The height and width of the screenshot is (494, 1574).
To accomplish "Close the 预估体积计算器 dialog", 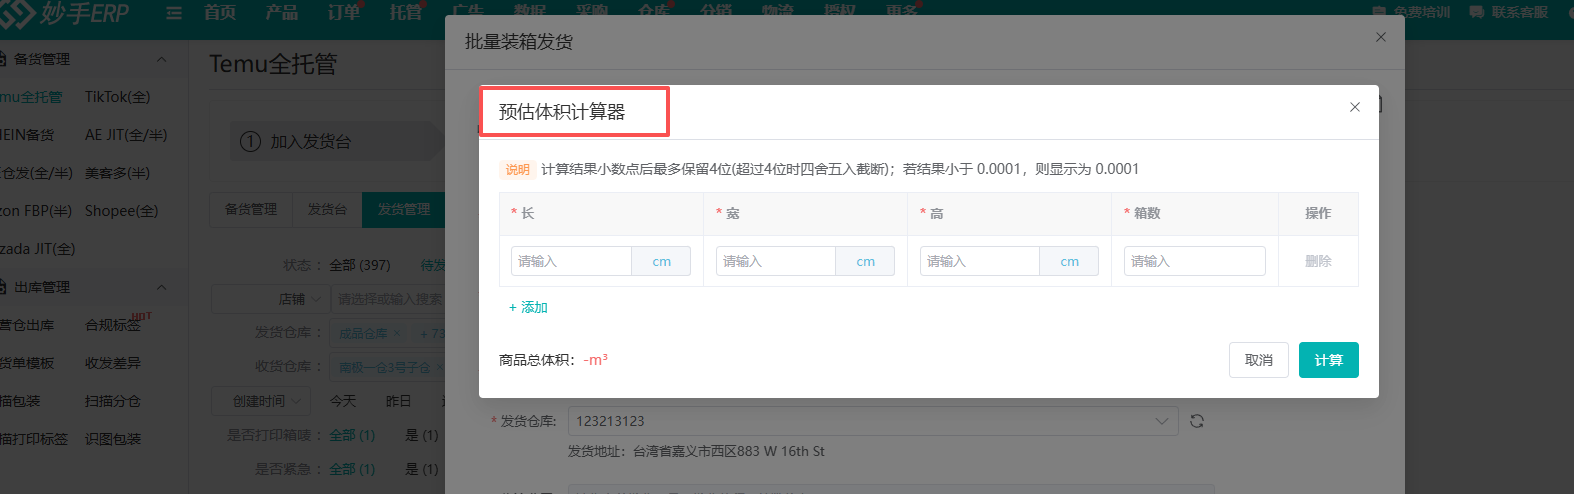I will coord(1355,107).
